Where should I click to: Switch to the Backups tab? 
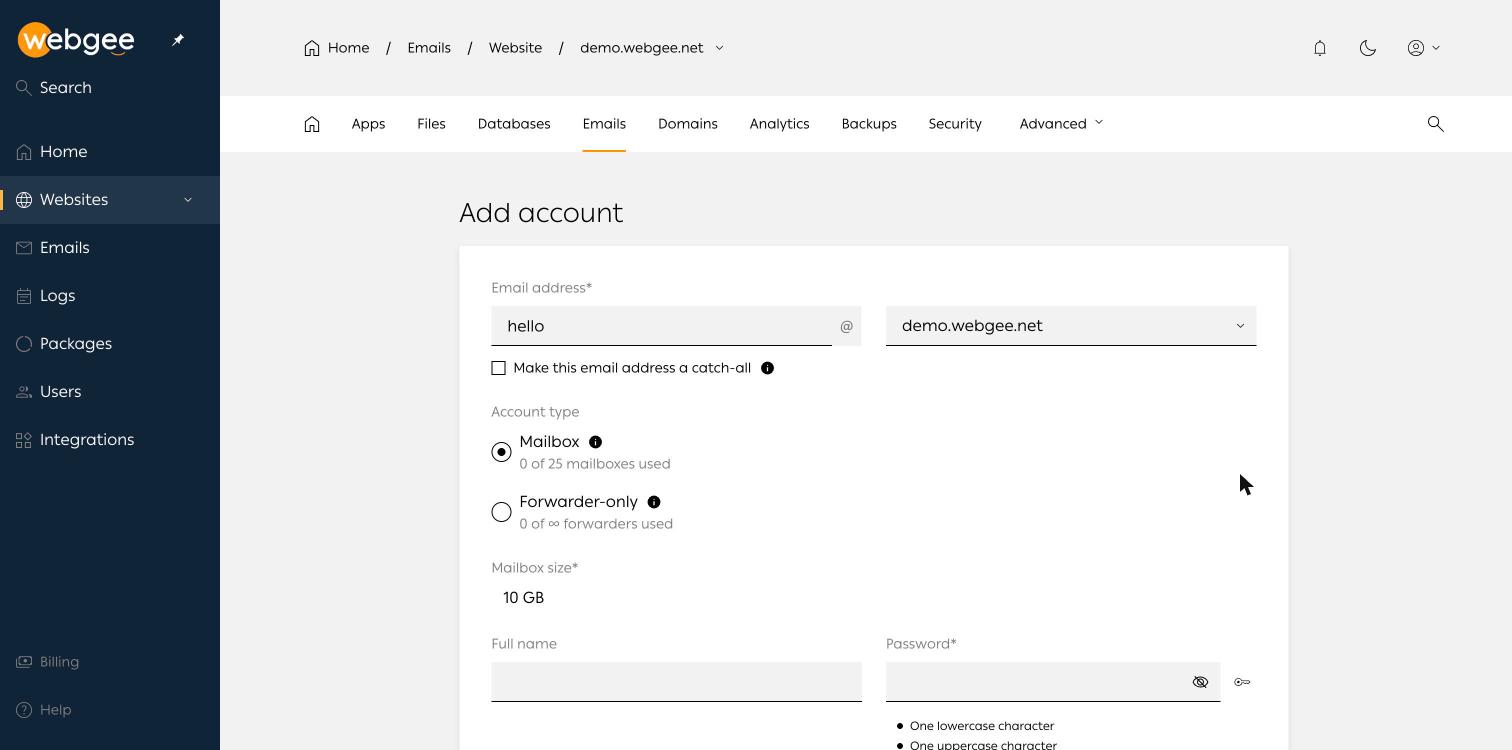869,124
